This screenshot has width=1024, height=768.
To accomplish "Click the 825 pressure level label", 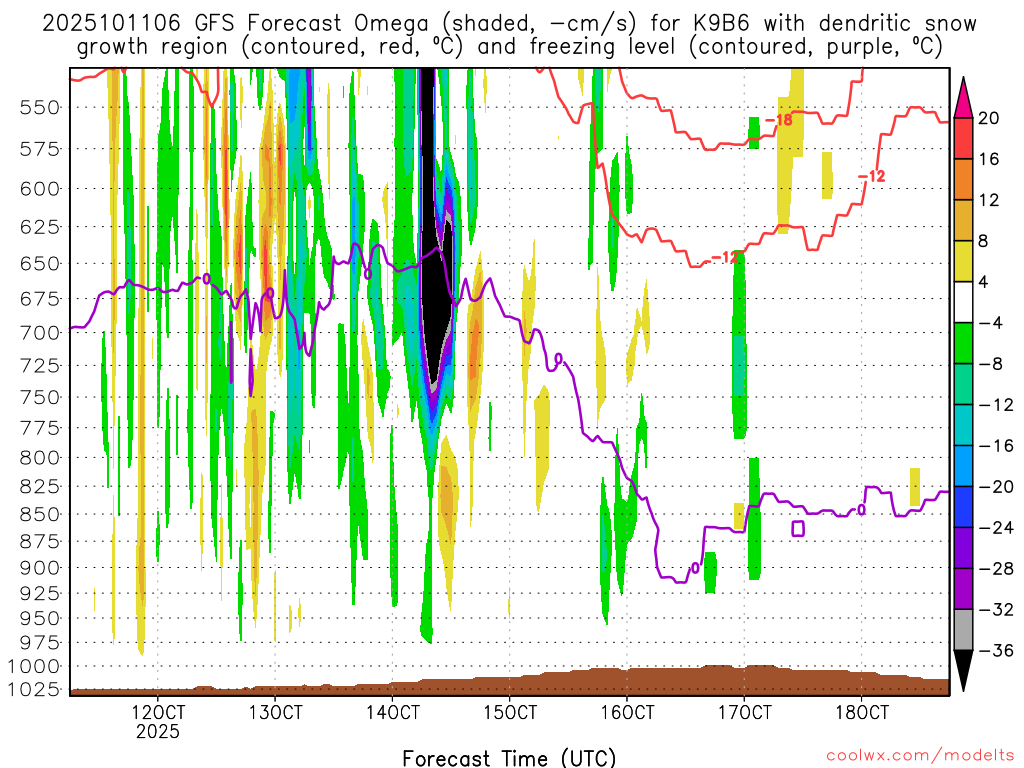I will click(x=40, y=487).
